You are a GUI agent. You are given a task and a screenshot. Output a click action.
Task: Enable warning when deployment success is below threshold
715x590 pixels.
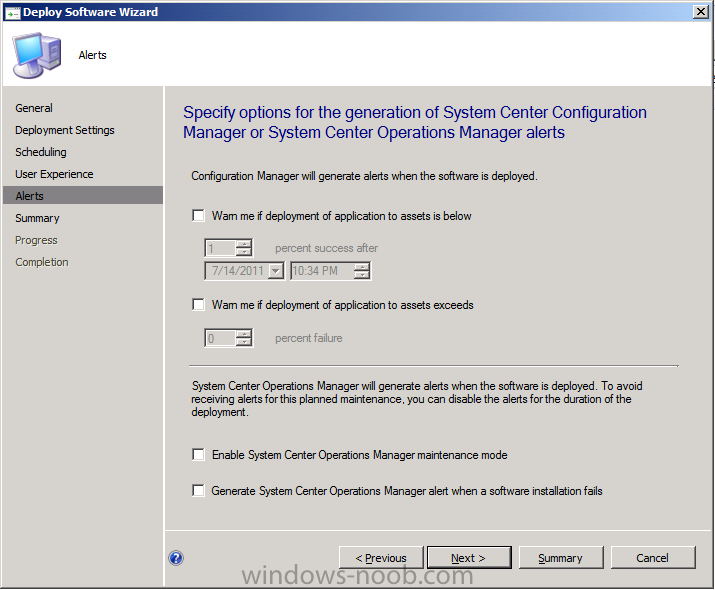pyautogui.click(x=198, y=215)
